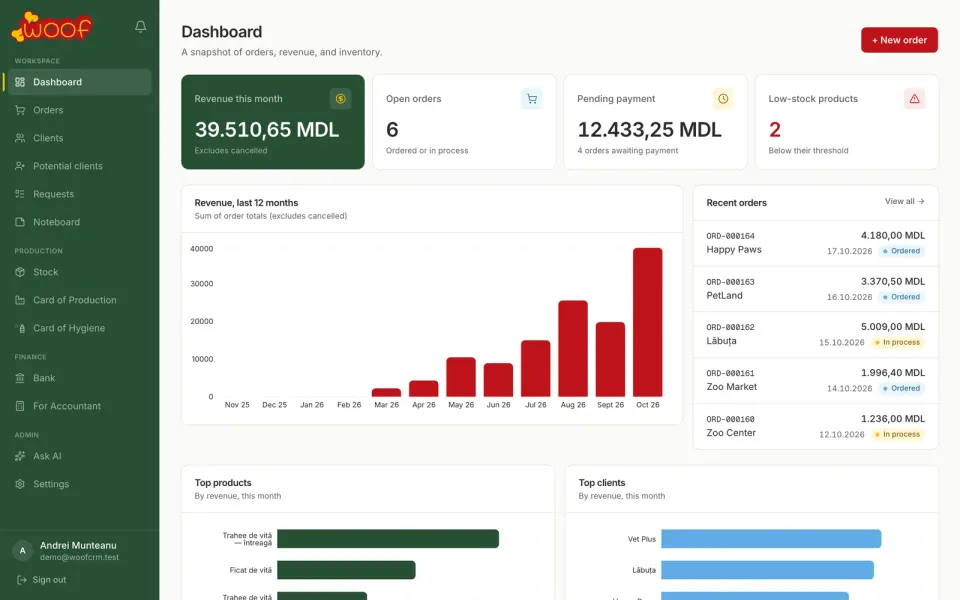
Task: Click the demo@woofcrm.test email text
Action: [80, 557]
